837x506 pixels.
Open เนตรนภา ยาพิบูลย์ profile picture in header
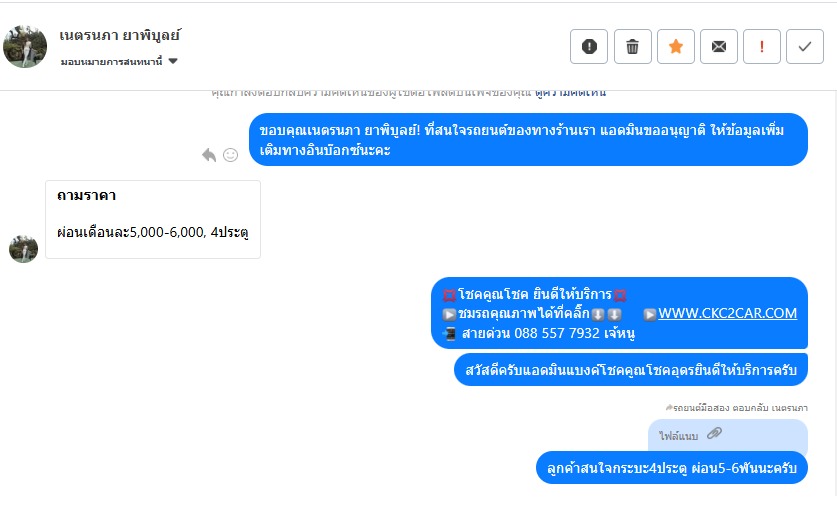pyautogui.click(x=25, y=46)
